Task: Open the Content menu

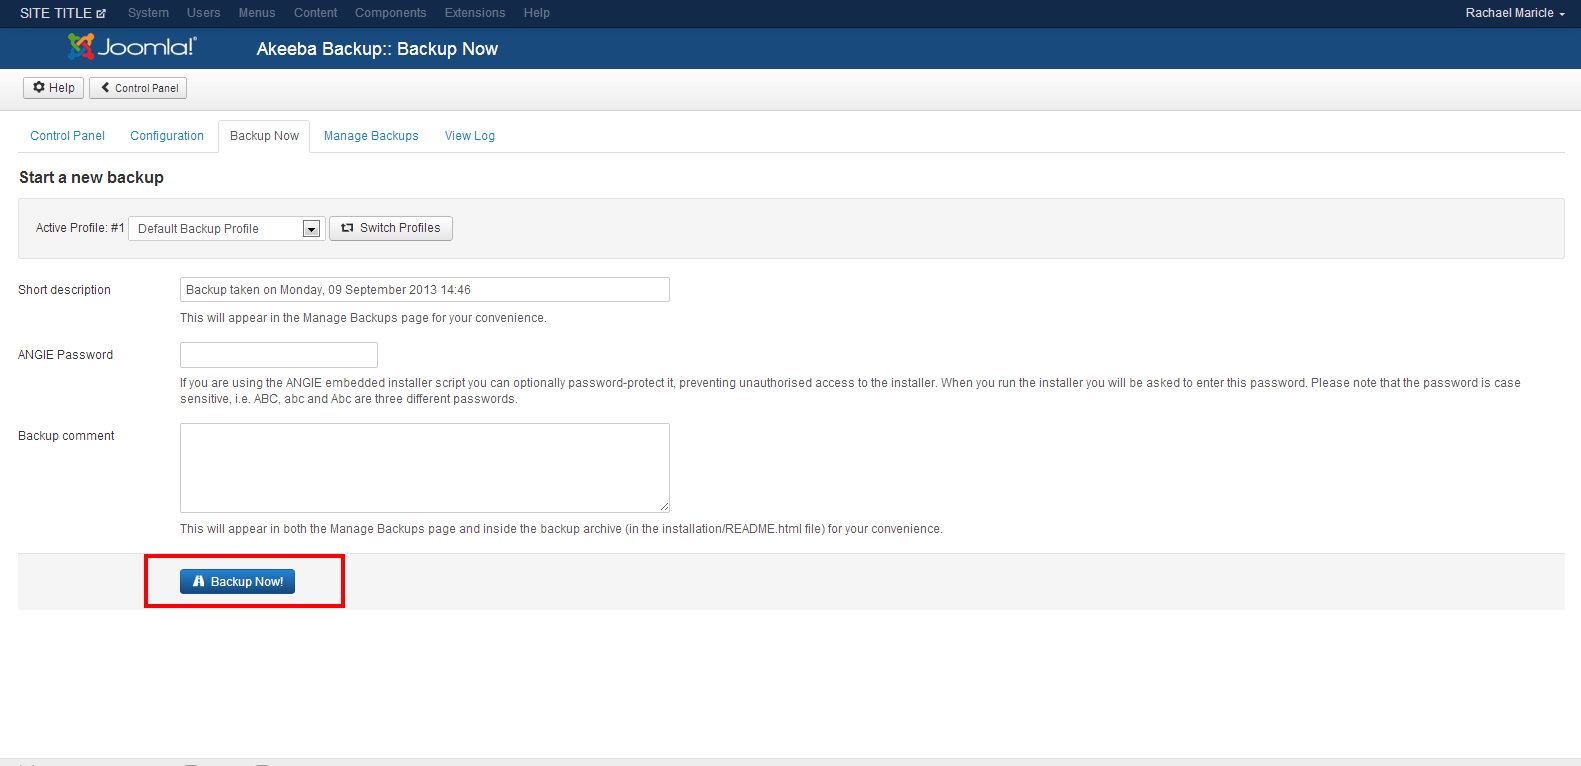Action: pos(315,13)
